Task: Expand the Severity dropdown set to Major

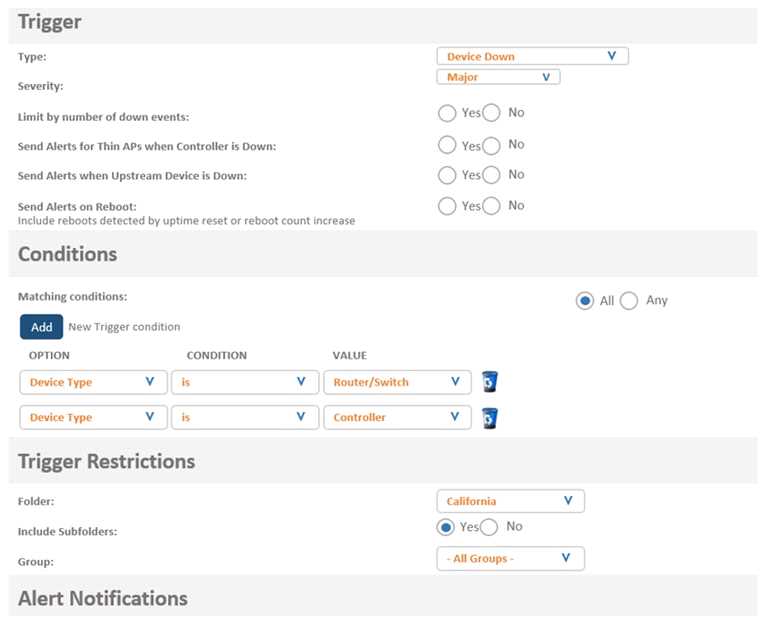Action: click(497, 77)
